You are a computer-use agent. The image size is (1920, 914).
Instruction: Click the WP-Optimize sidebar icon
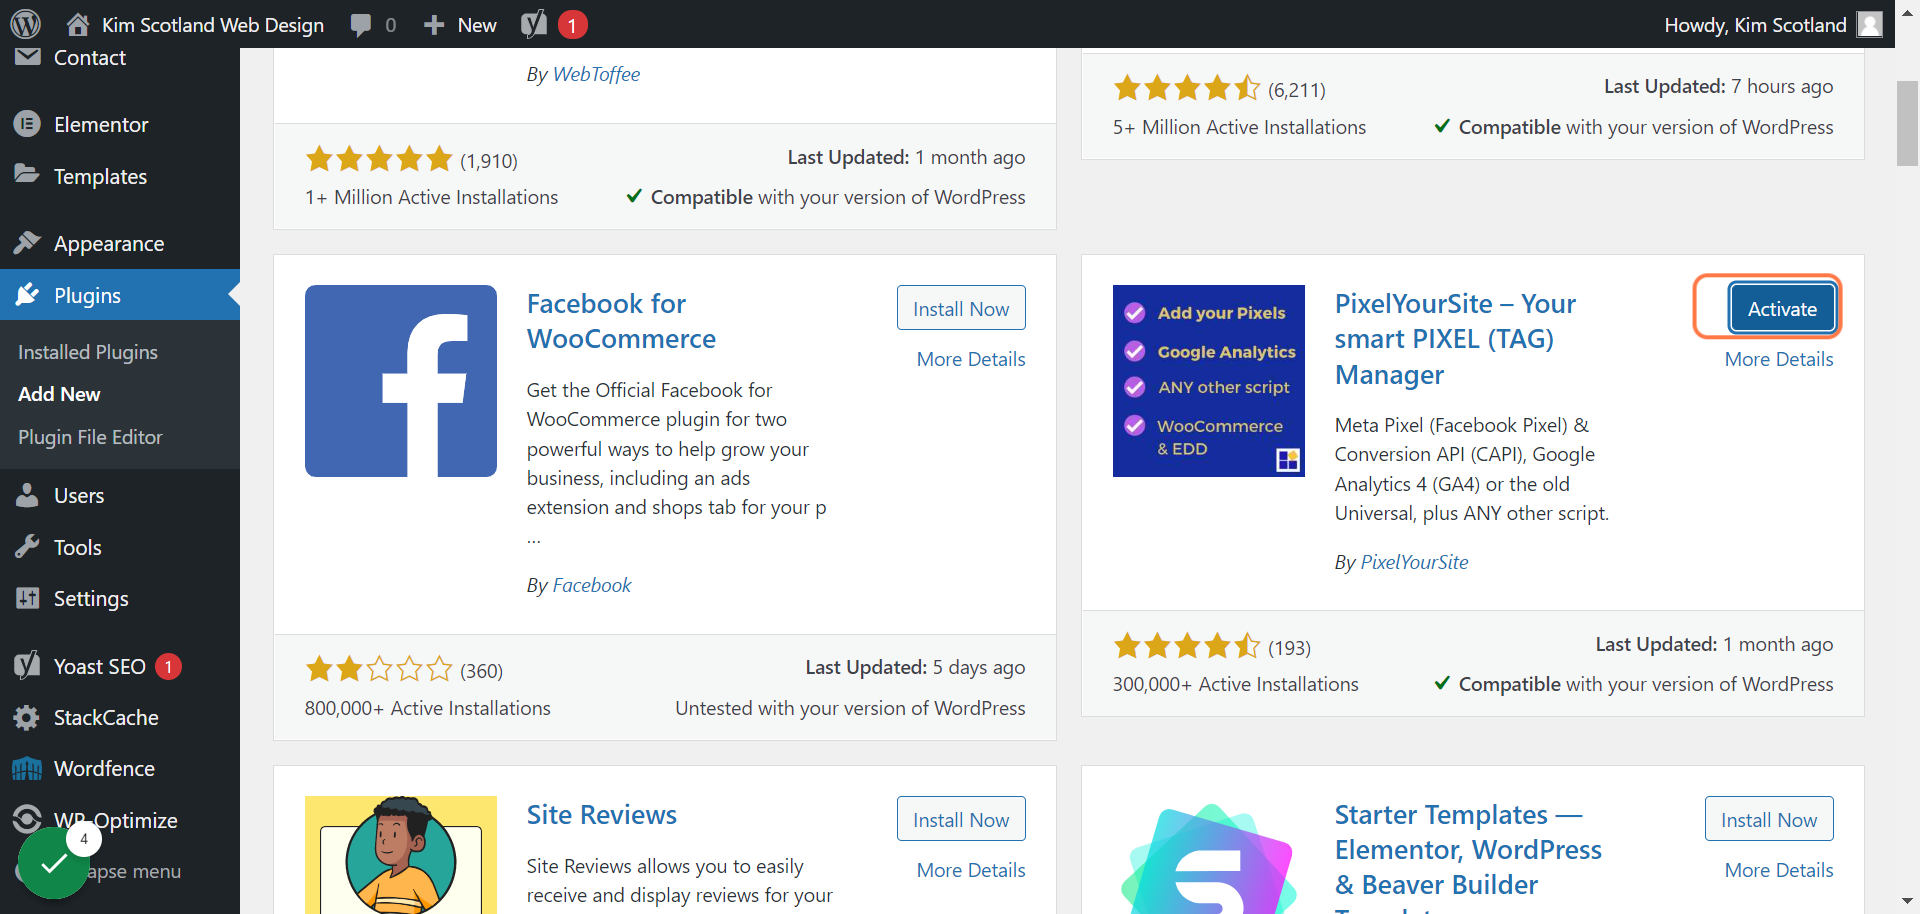[27, 819]
